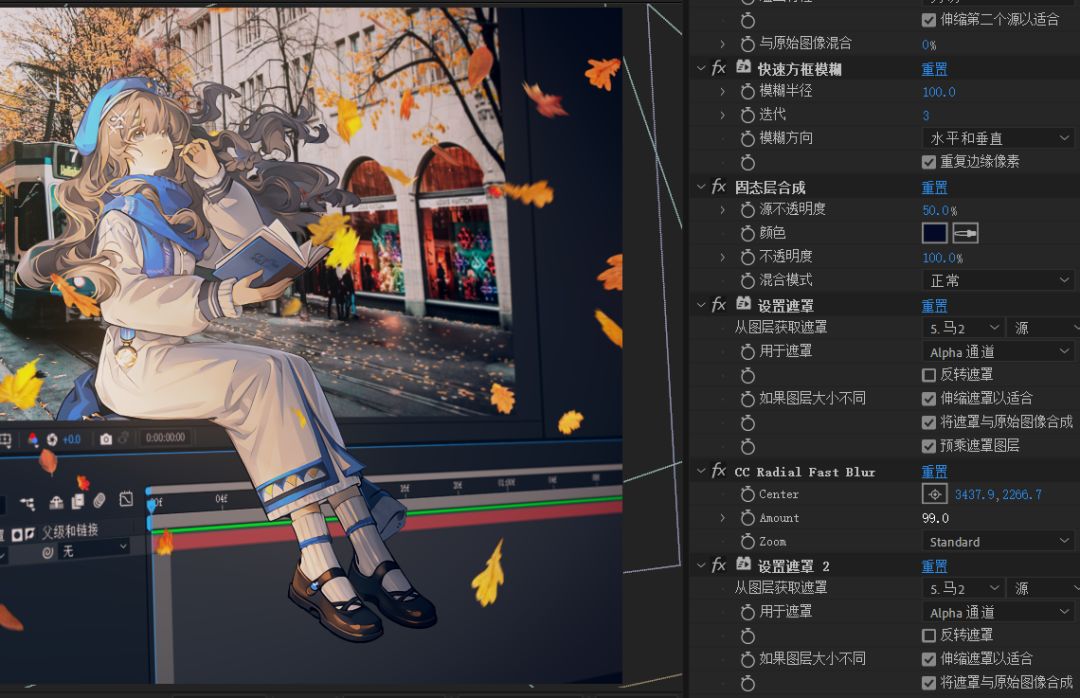Click 重置 link for 固态层合成
The width and height of the screenshot is (1080, 698).
[934, 188]
